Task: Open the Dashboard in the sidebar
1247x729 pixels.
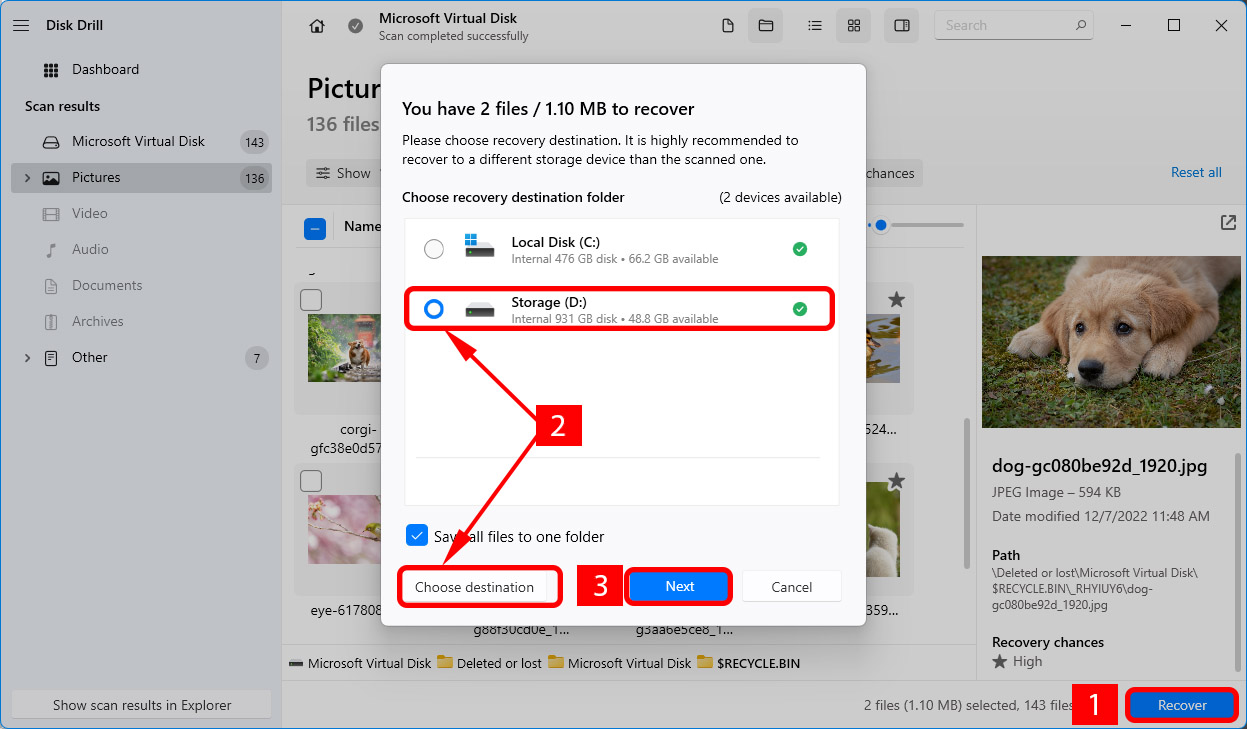Action: [x=105, y=69]
